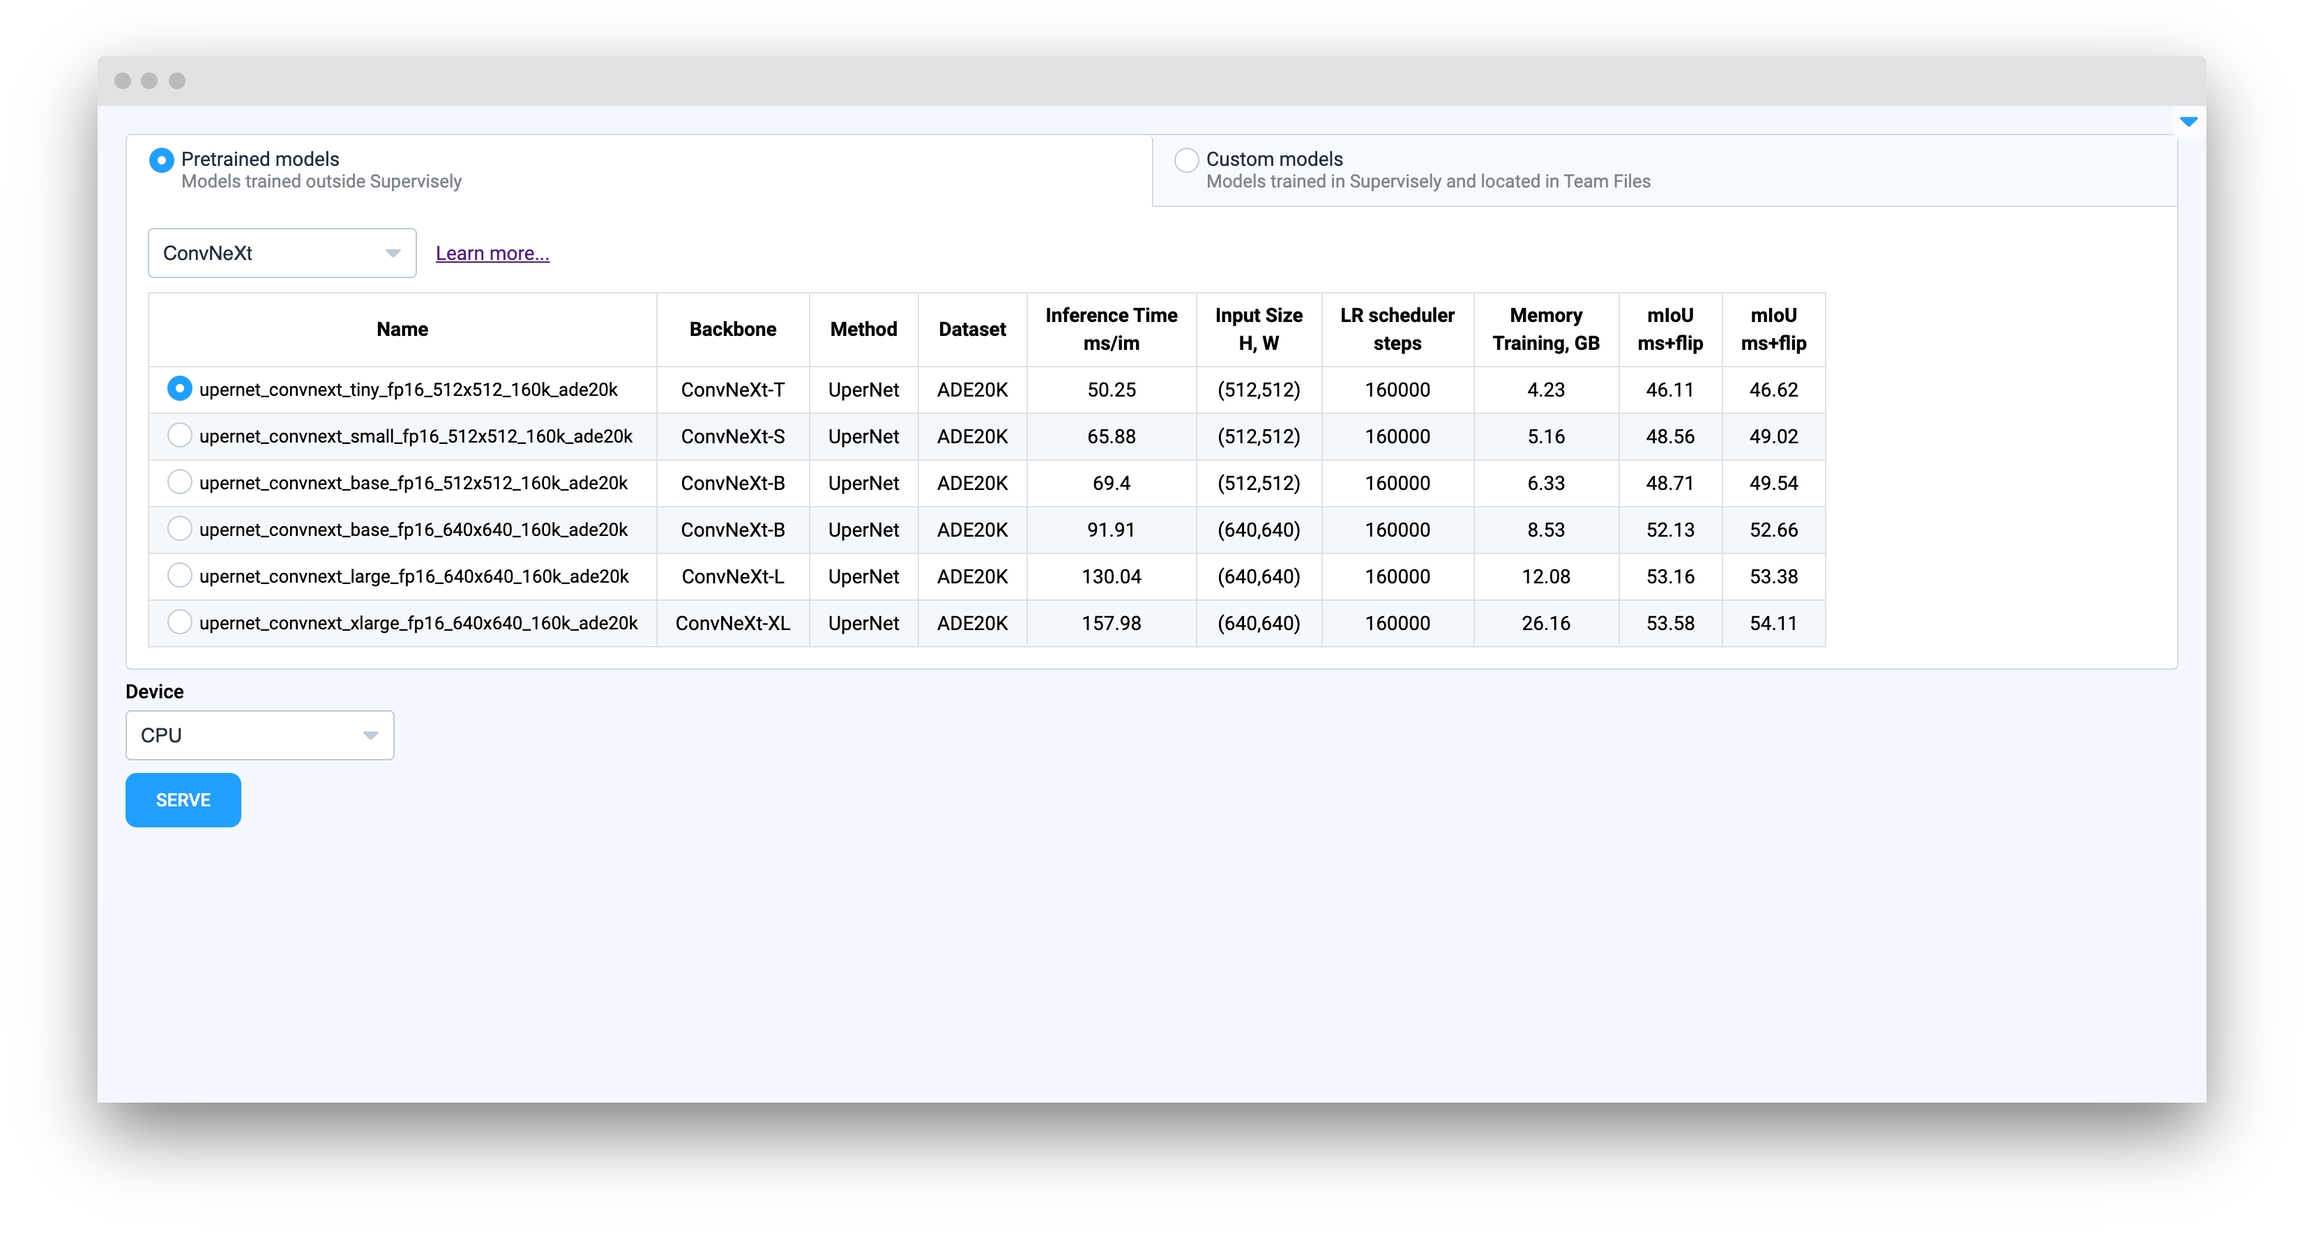Image resolution: width=2304 pixels, height=1242 pixels.
Task: Select upernet_convnext_xlarge_fp16_640x640 model radio
Action: (179, 622)
